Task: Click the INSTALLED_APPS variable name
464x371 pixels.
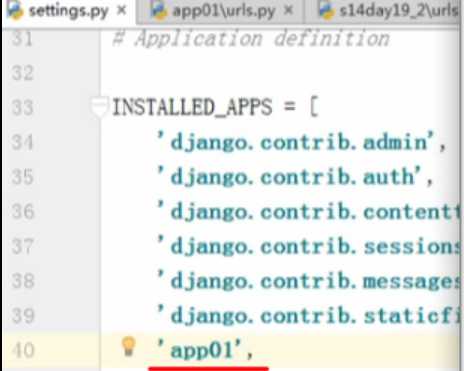Action: point(192,107)
